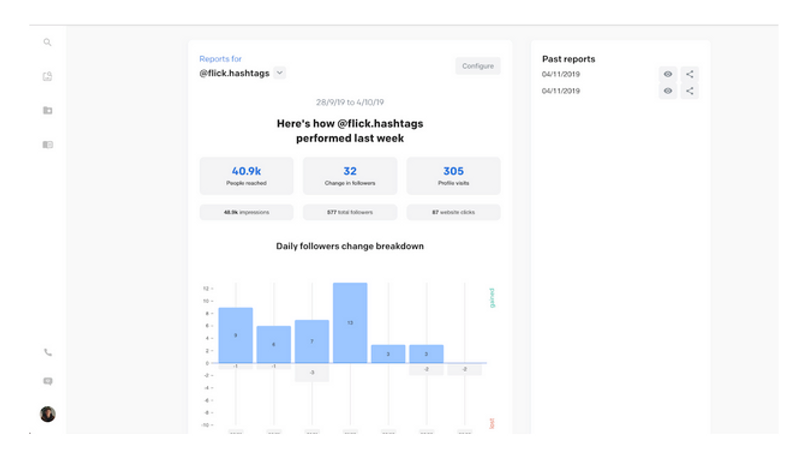Click the 28/9/19 to 4/10/19 date range
809x461 pixels.
pyautogui.click(x=350, y=102)
